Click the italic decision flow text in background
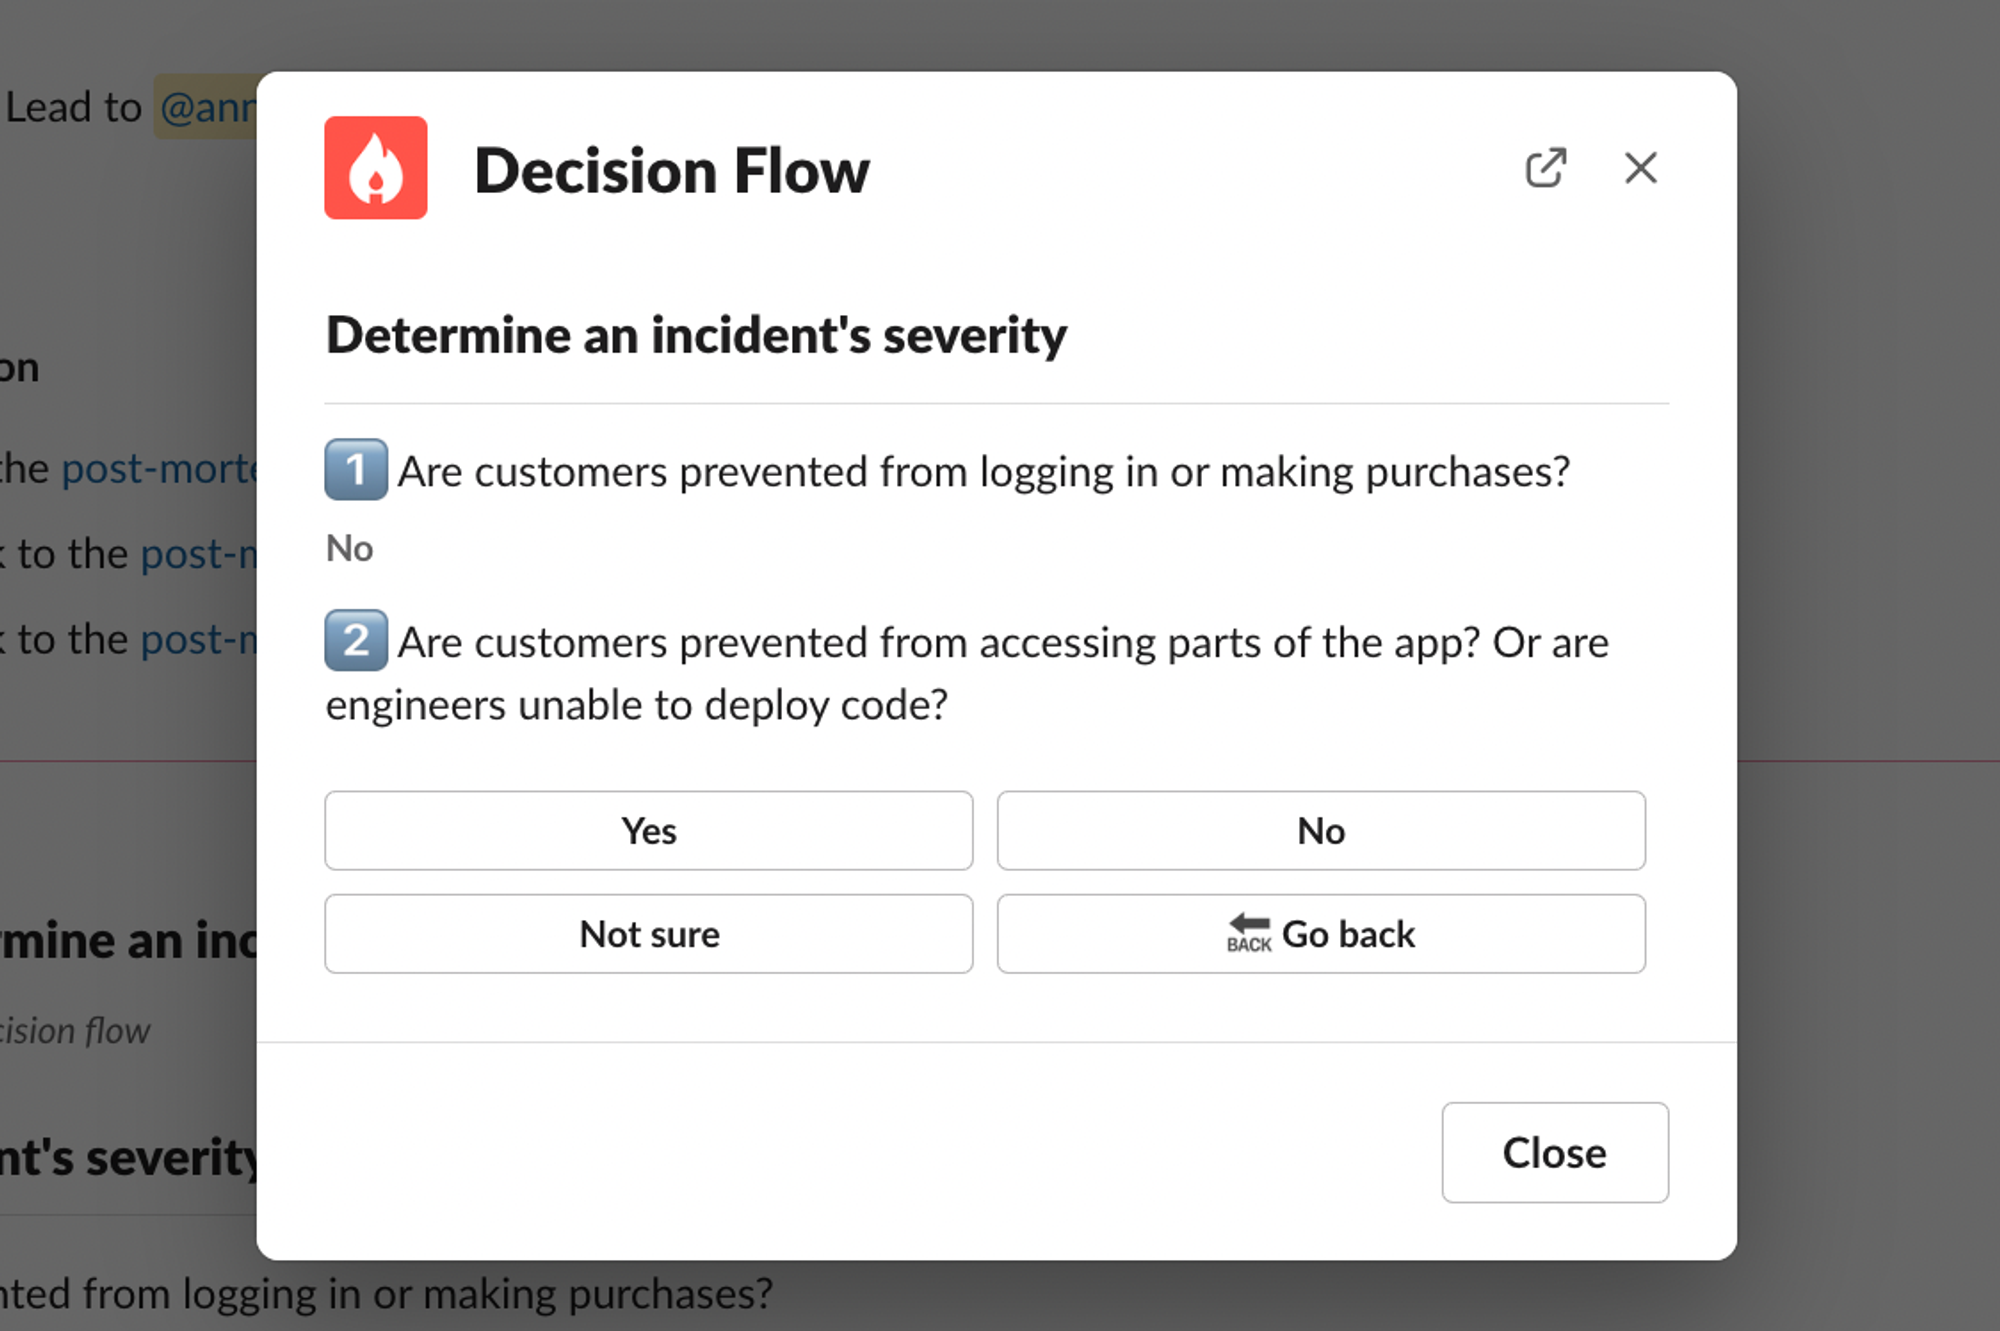2000x1331 pixels. pos(75,1031)
